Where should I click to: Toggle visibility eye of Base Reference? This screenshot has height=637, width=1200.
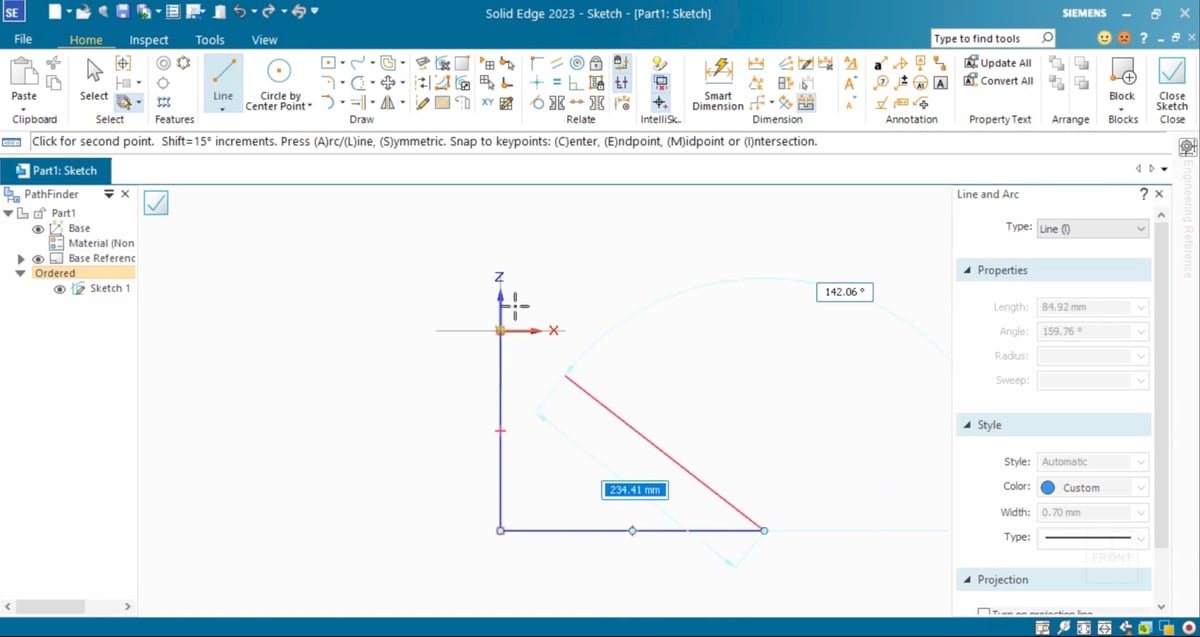pyautogui.click(x=38, y=259)
